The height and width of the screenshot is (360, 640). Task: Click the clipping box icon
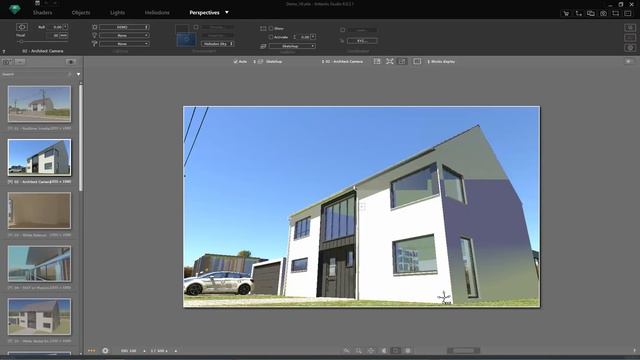point(263,29)
